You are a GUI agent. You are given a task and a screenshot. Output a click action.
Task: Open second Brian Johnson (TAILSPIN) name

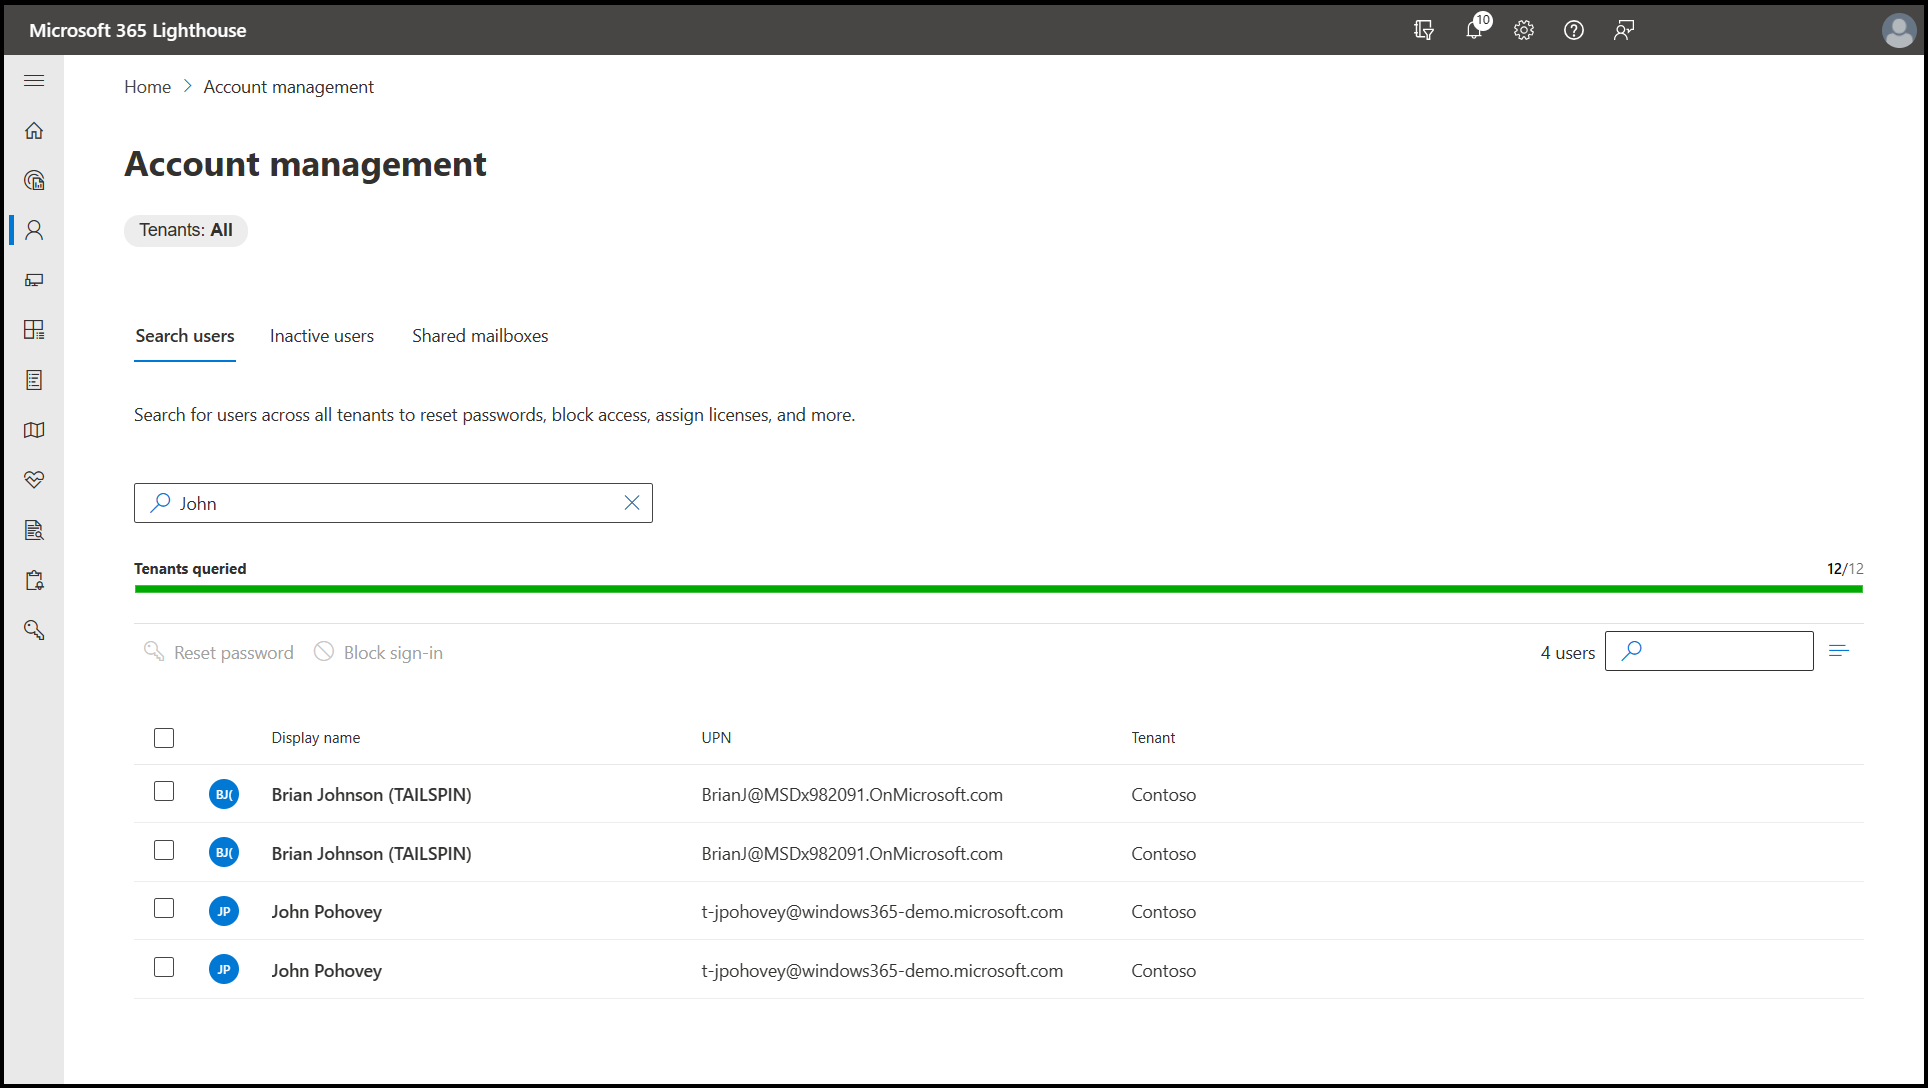[371, 853]
